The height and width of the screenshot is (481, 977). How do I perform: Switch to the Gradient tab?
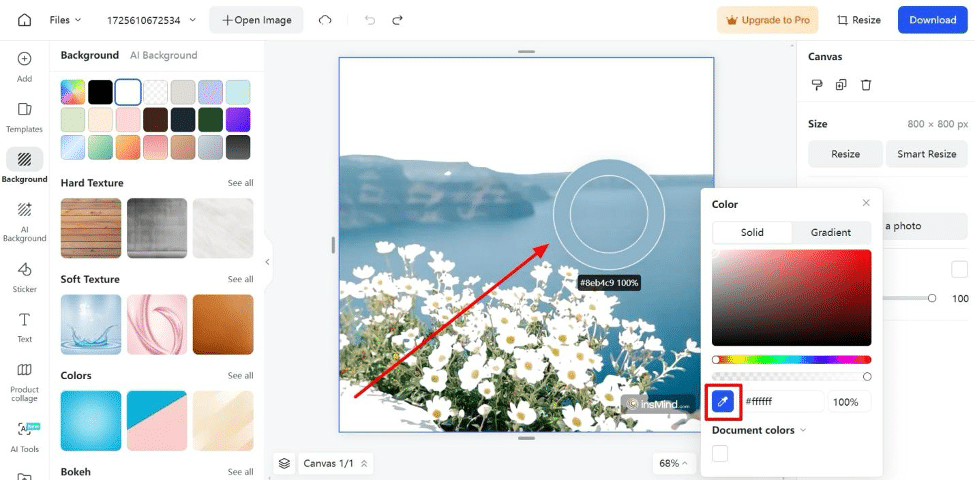point(830,232)
